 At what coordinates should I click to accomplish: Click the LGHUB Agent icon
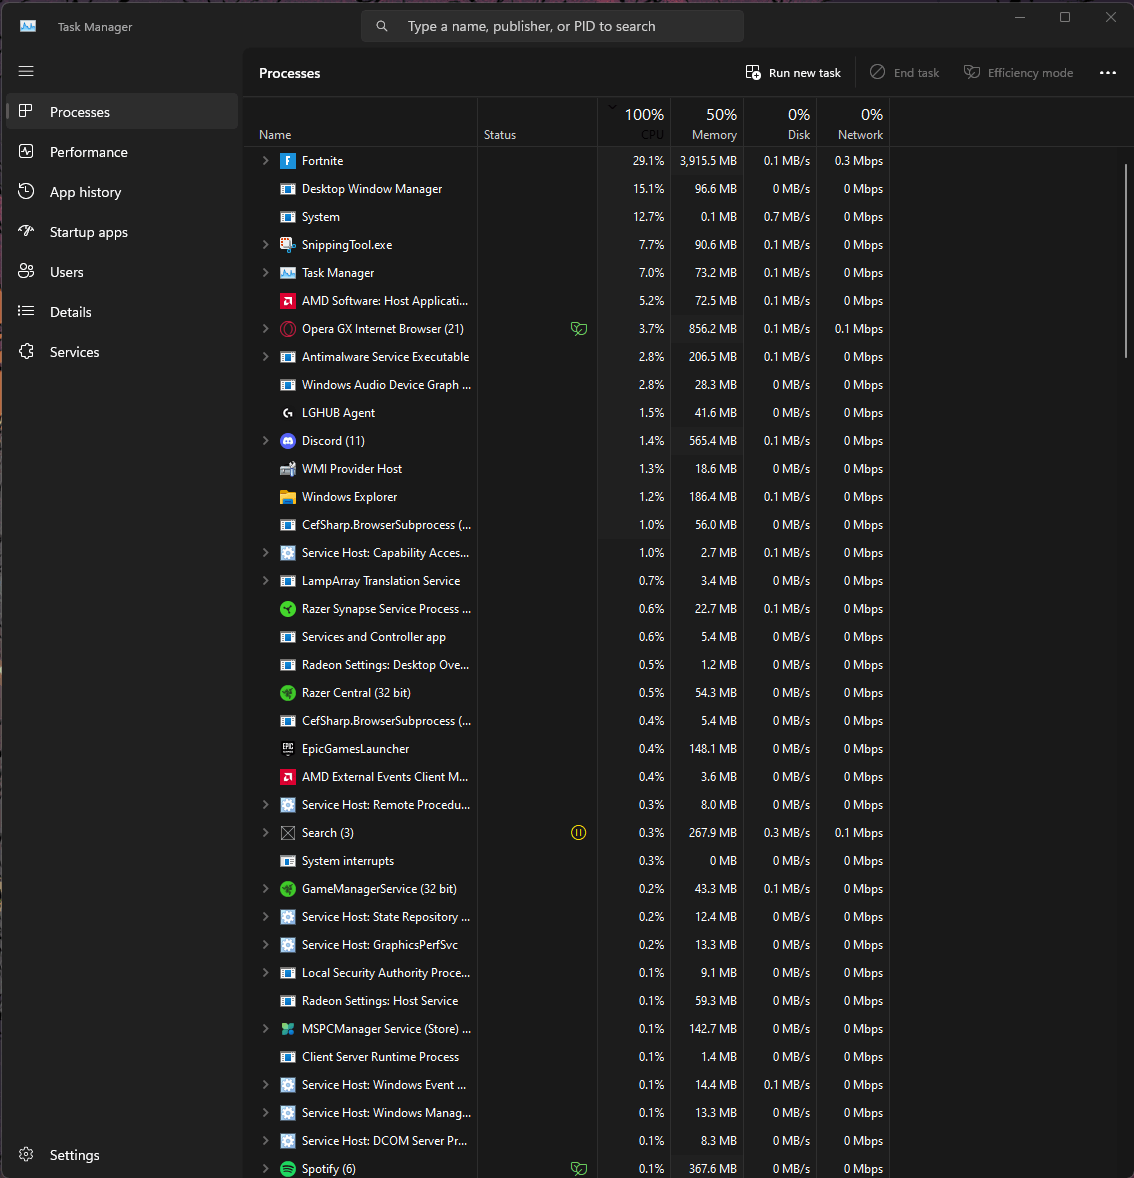pyautogui.click(x=288, y=412)
